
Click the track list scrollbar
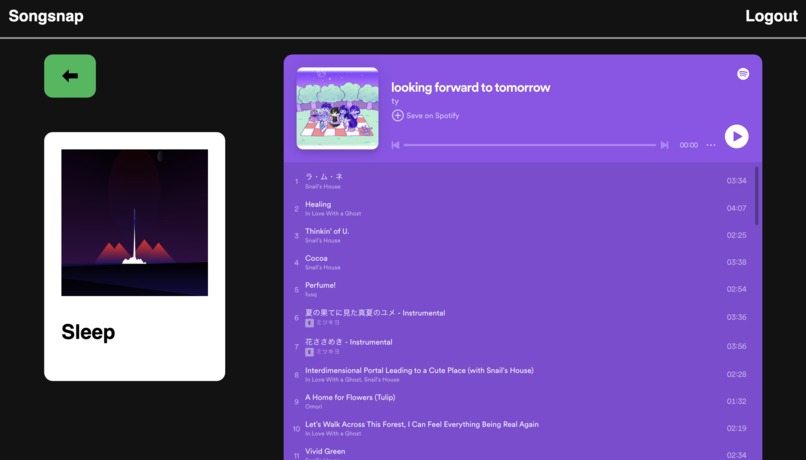[756, 196]
